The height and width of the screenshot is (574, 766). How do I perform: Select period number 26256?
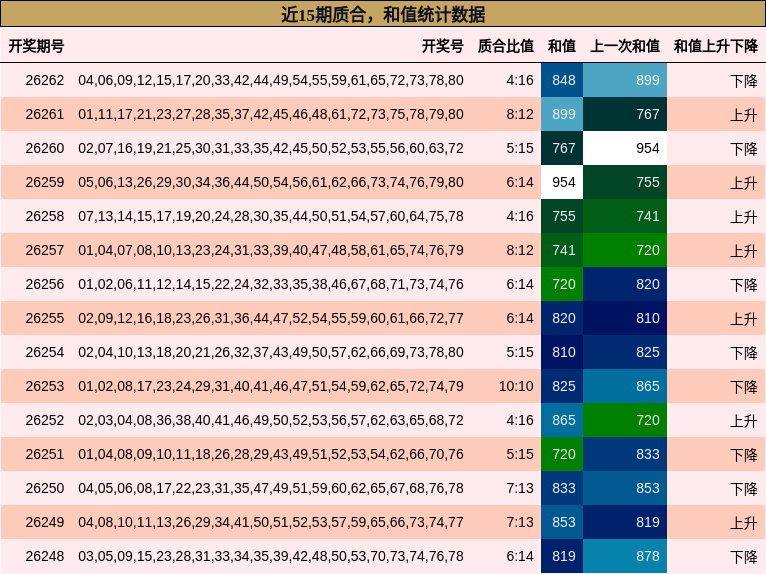click(x=44, y=284)
